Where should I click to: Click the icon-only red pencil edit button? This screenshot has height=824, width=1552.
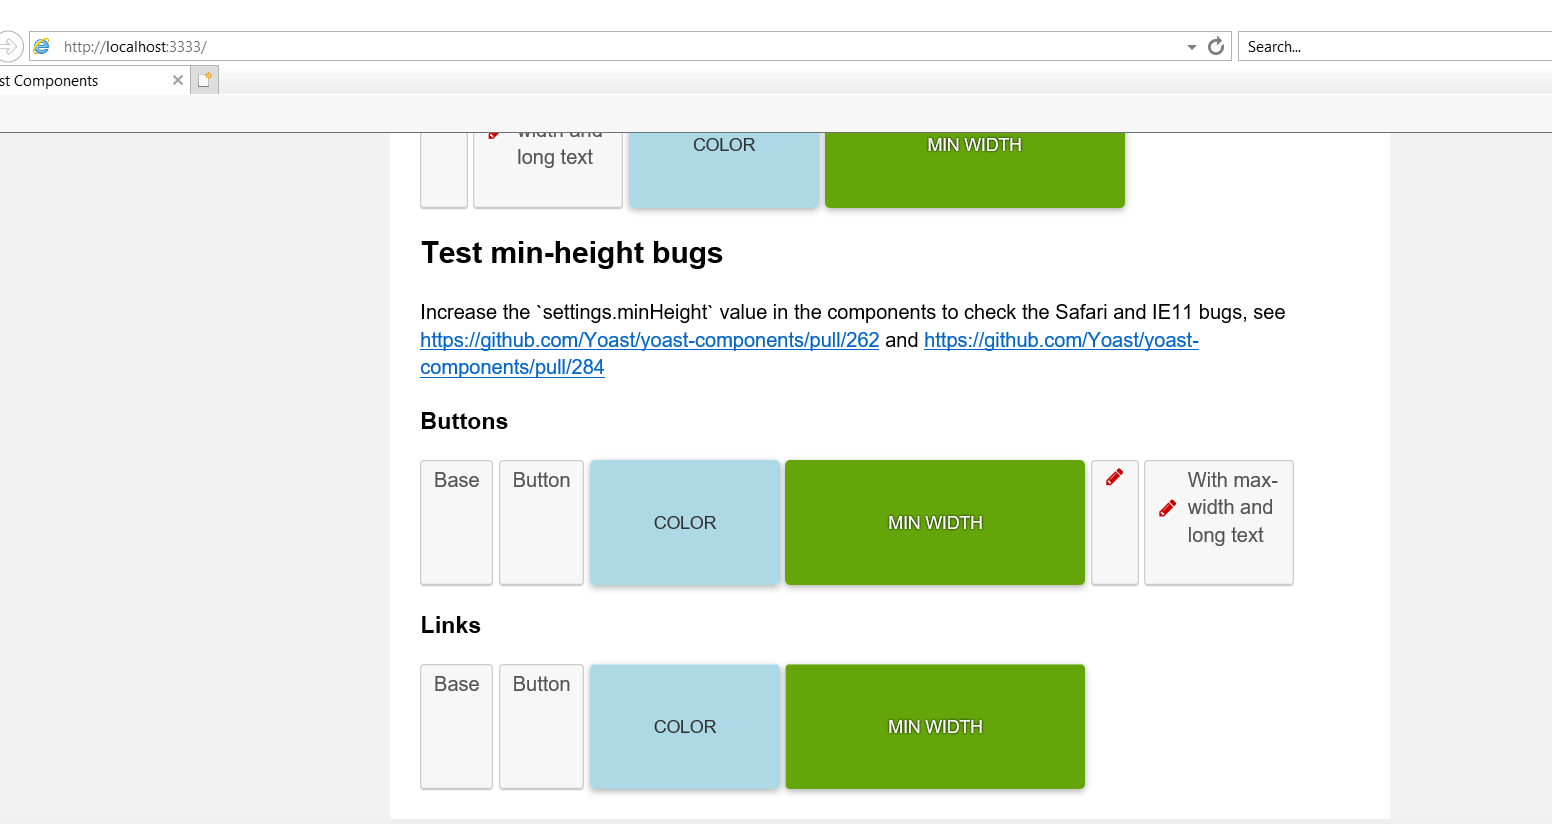click(1115, 522)
